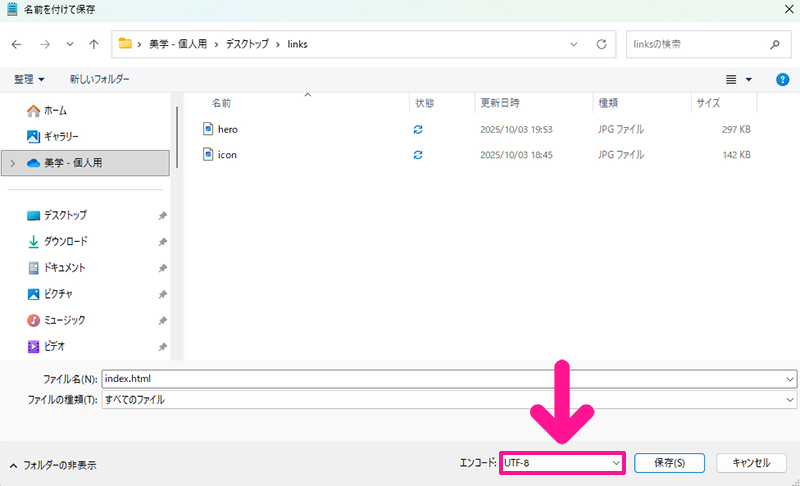Sort files by 更新日時 column header

(499, 103)
